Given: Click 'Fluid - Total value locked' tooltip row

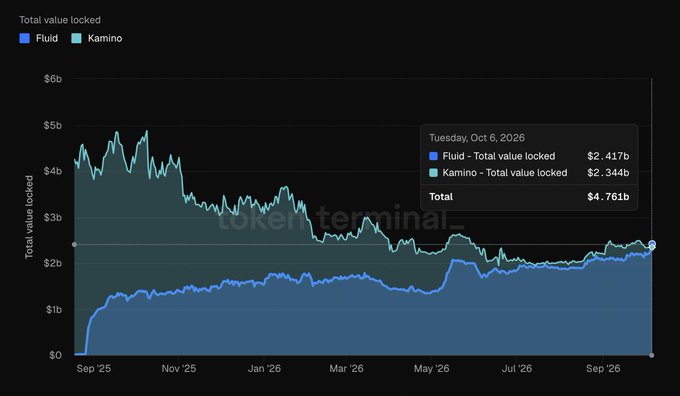Looking at the screenshot, I should (x=529, y=156).
